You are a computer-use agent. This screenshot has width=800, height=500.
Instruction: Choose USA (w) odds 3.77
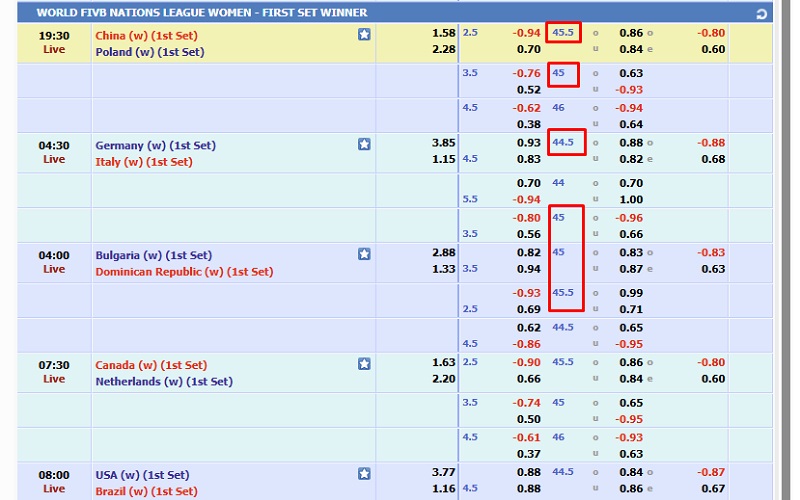[x=444, y=473]
